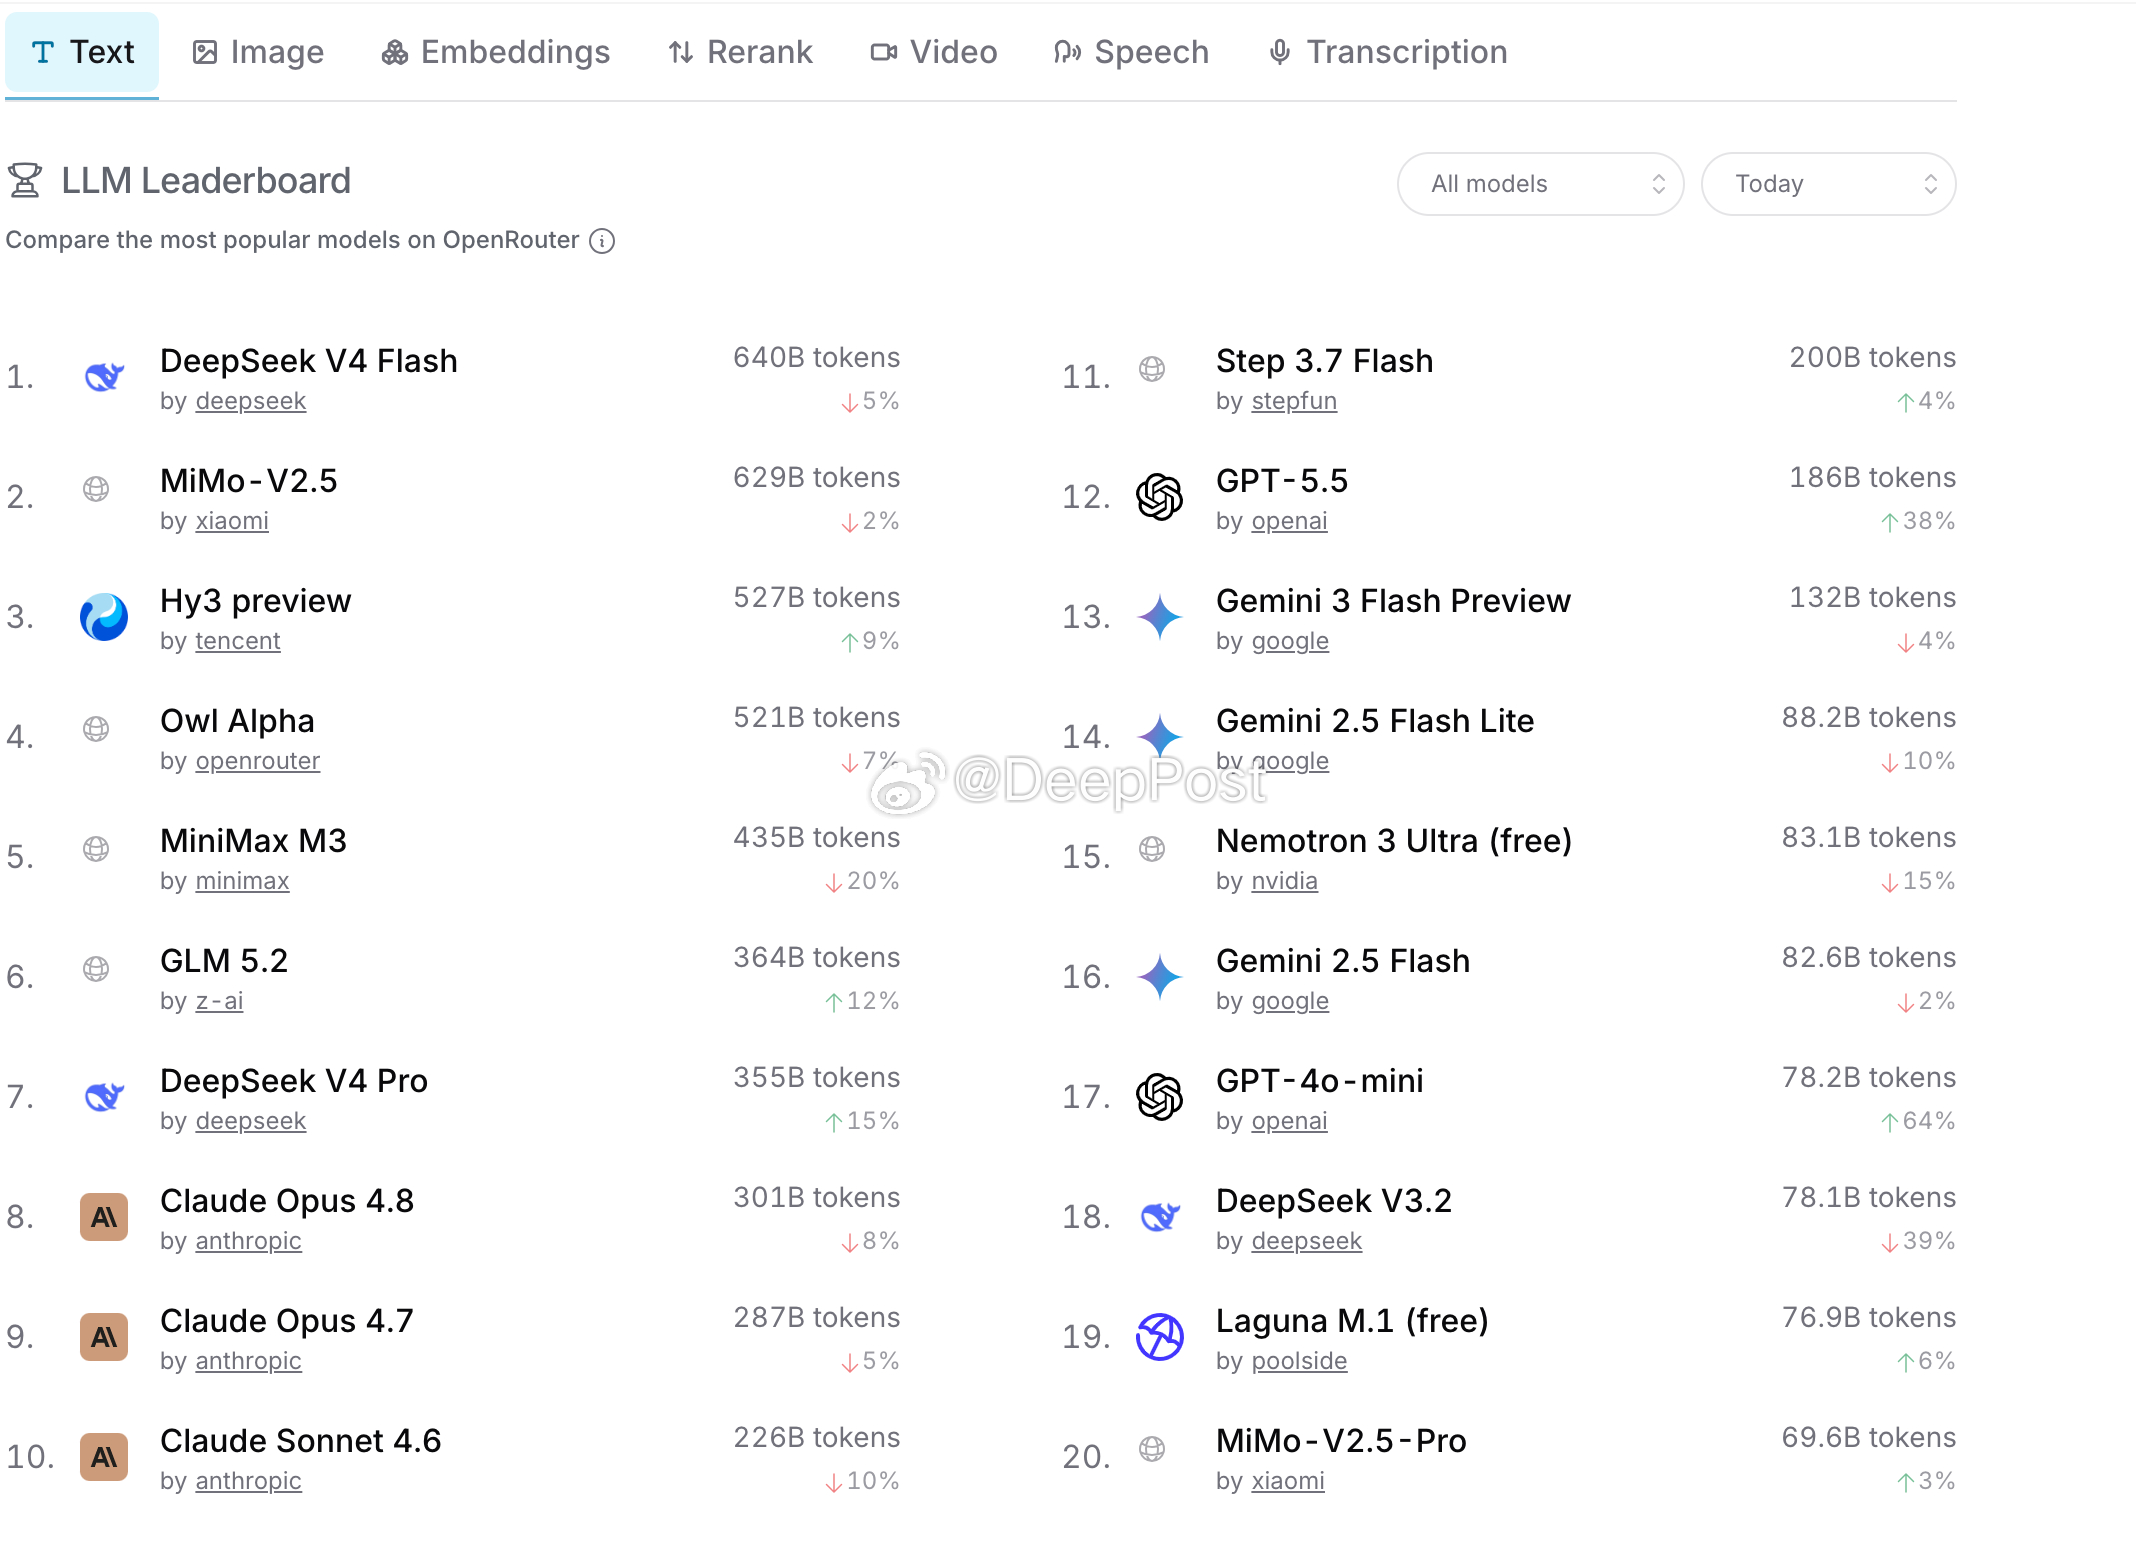Viewport: 2136px width, 1566px height.
Task: Click the trophy icon beside LLM Leaderboard
Action: (x=25, y=181)
